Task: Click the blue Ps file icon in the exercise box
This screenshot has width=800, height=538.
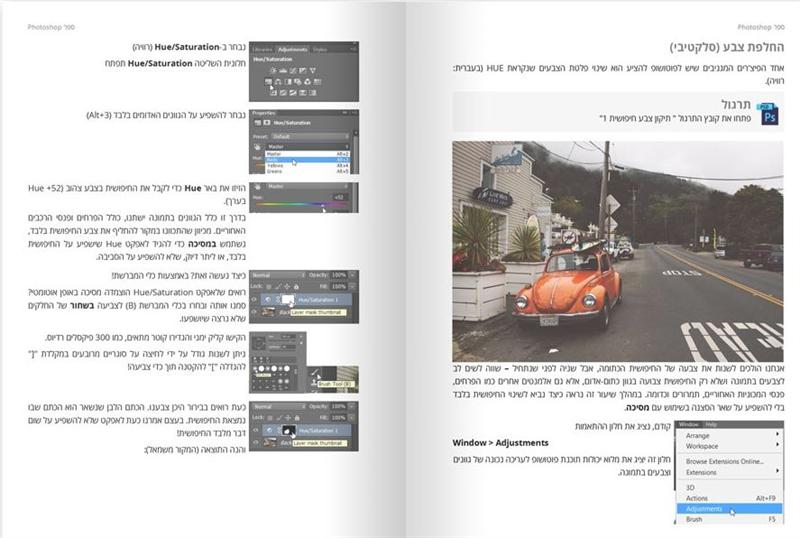Action: click(x=768, y=114)
